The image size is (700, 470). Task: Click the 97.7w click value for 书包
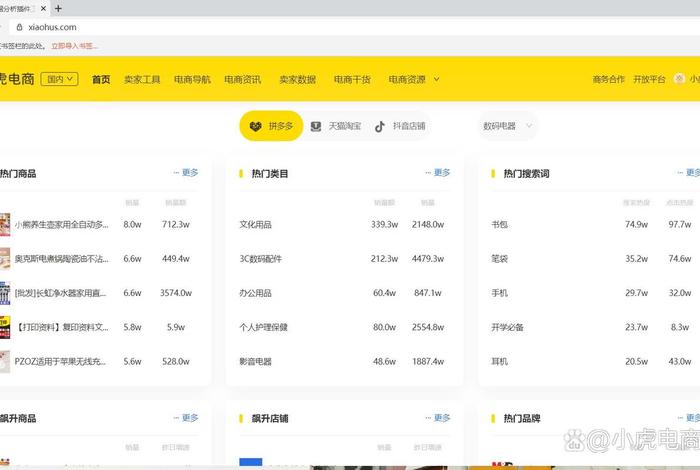pos(679,225)
